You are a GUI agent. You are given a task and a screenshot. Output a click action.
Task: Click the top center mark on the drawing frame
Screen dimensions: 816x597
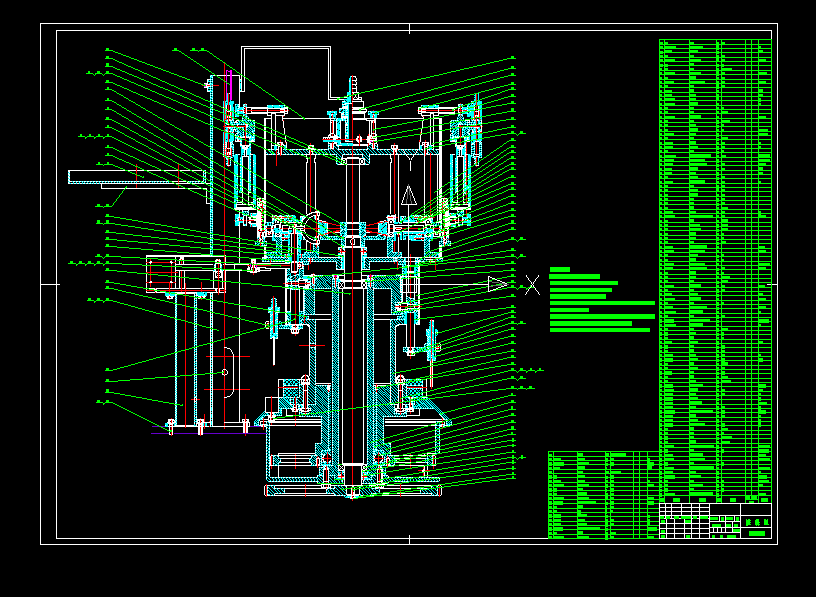click(409, 28)
